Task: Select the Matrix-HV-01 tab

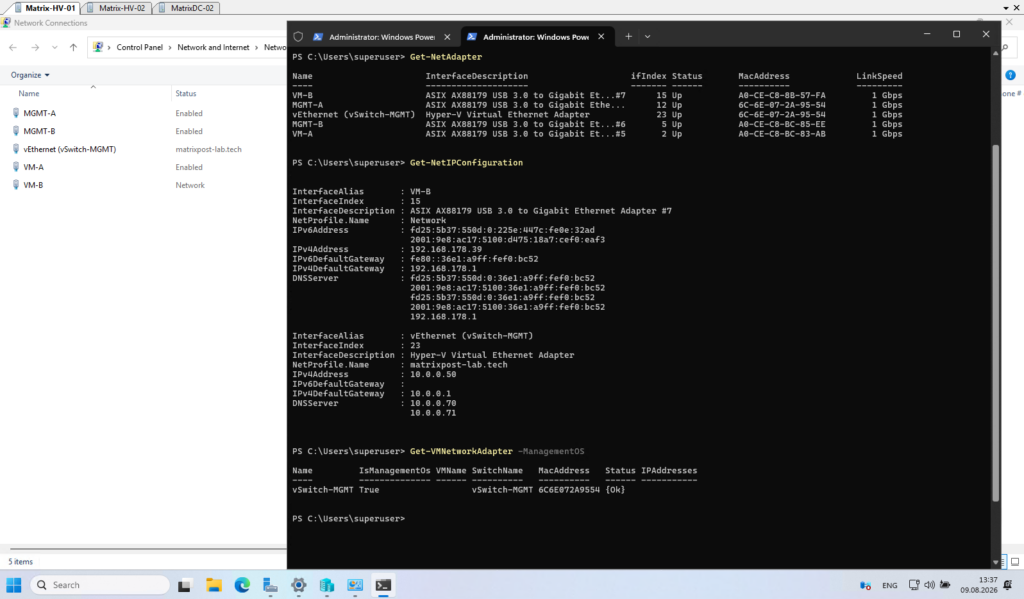Action: pyautogui.click(x=44, y=8)
